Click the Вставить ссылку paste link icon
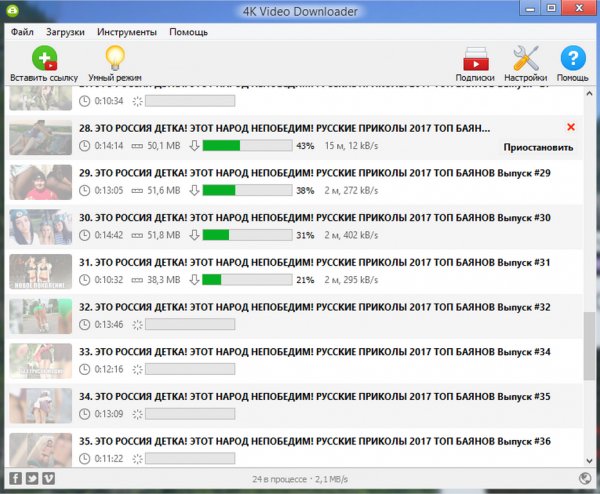 tap(44, 58)
